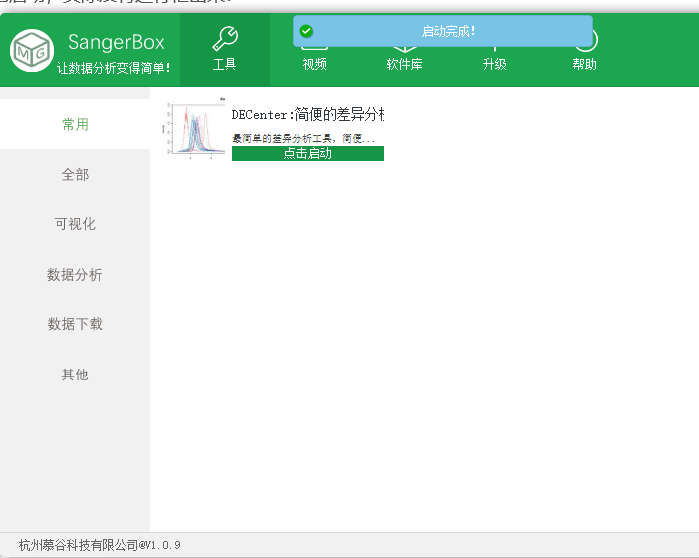Click the SangerBox title text
The width and height of the screenshot is (699, 558).
pyautogui.click(x=116, y=43)
